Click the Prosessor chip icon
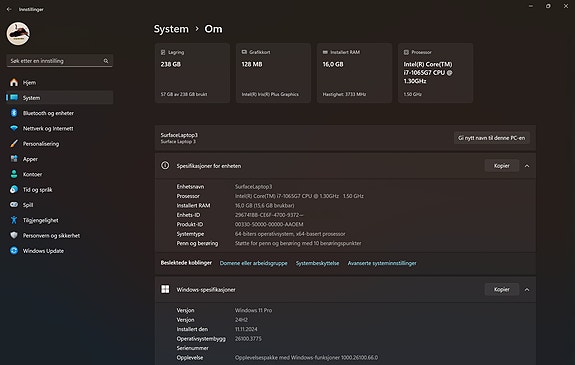Screen dimensions: 575x365 [x=406, y=52]
